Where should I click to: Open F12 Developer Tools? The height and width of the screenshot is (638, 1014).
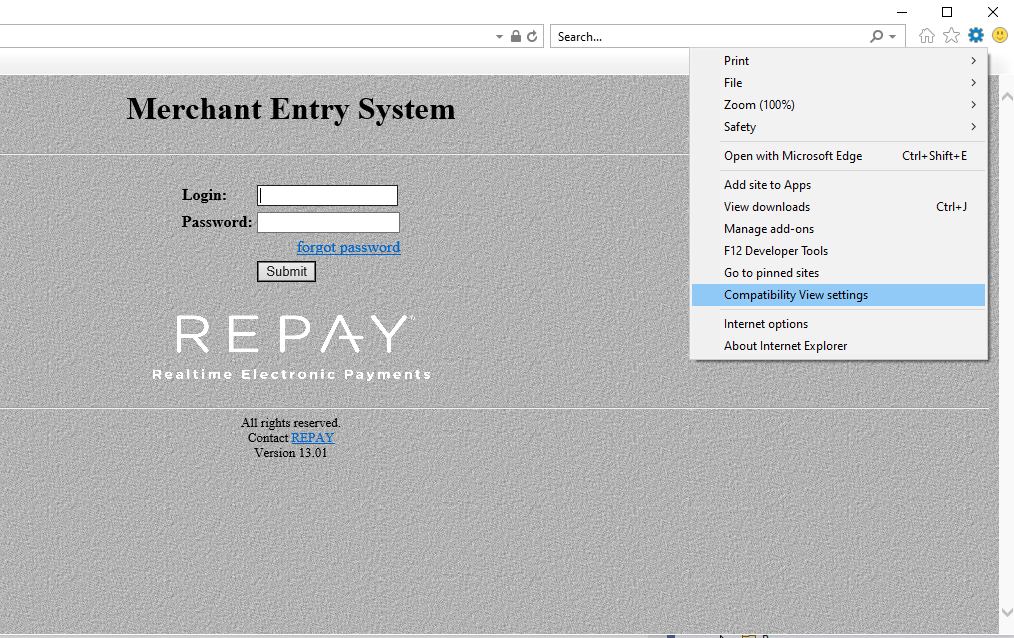pos(838,251)
